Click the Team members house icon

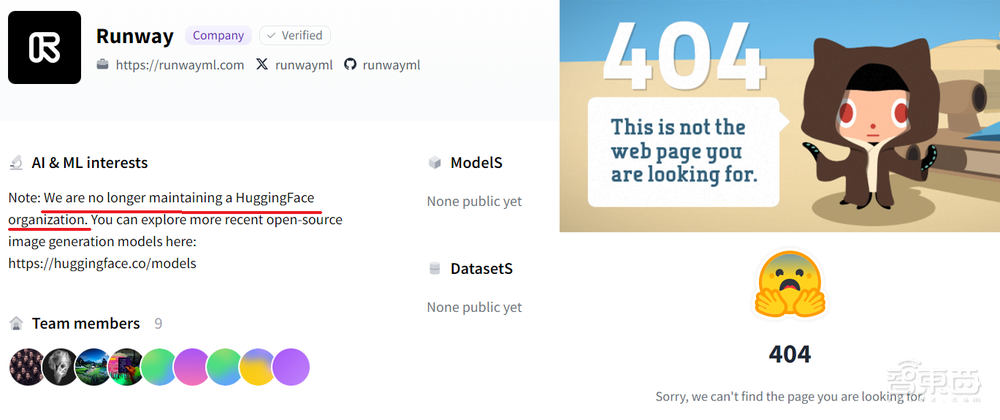(16, 324)
